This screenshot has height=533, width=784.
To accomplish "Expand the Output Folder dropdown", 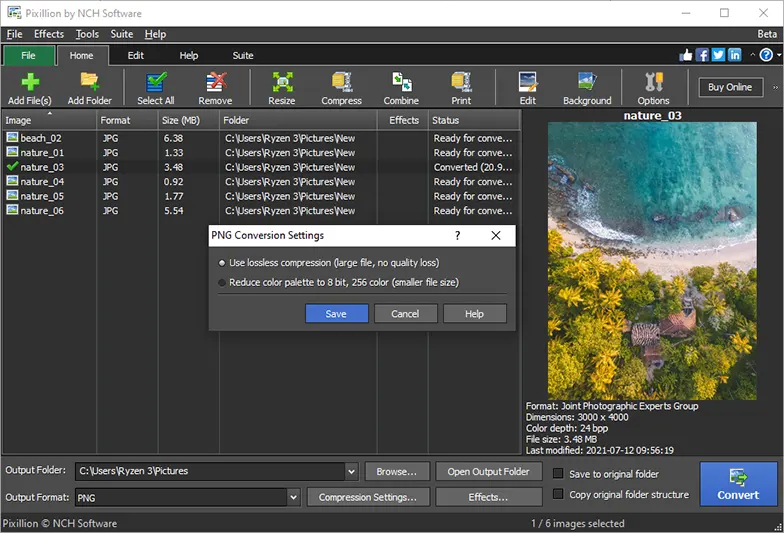I will 351,471.
